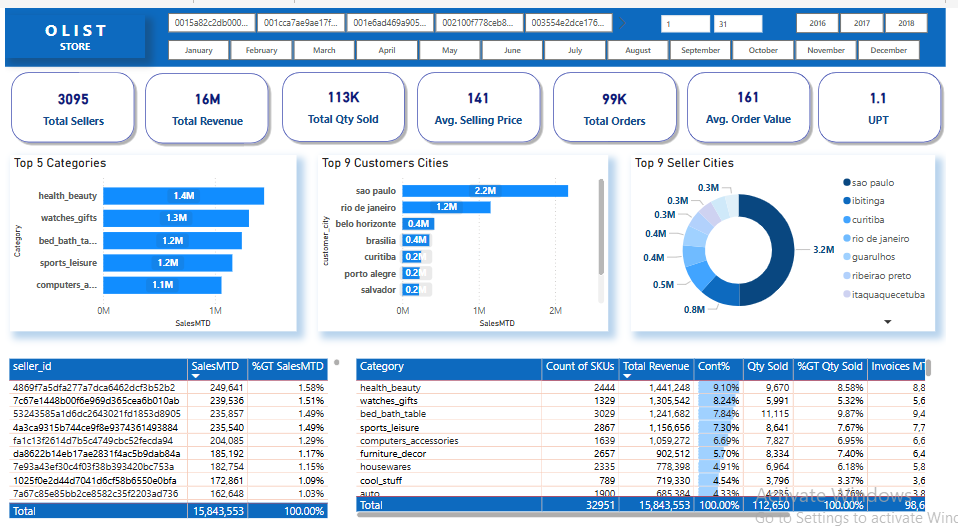Viewport: 958px width, 530px height.
Task: Select seller row 4869f7a5dfa277a7dca6462dcf3b52b2
Action: 169,388
